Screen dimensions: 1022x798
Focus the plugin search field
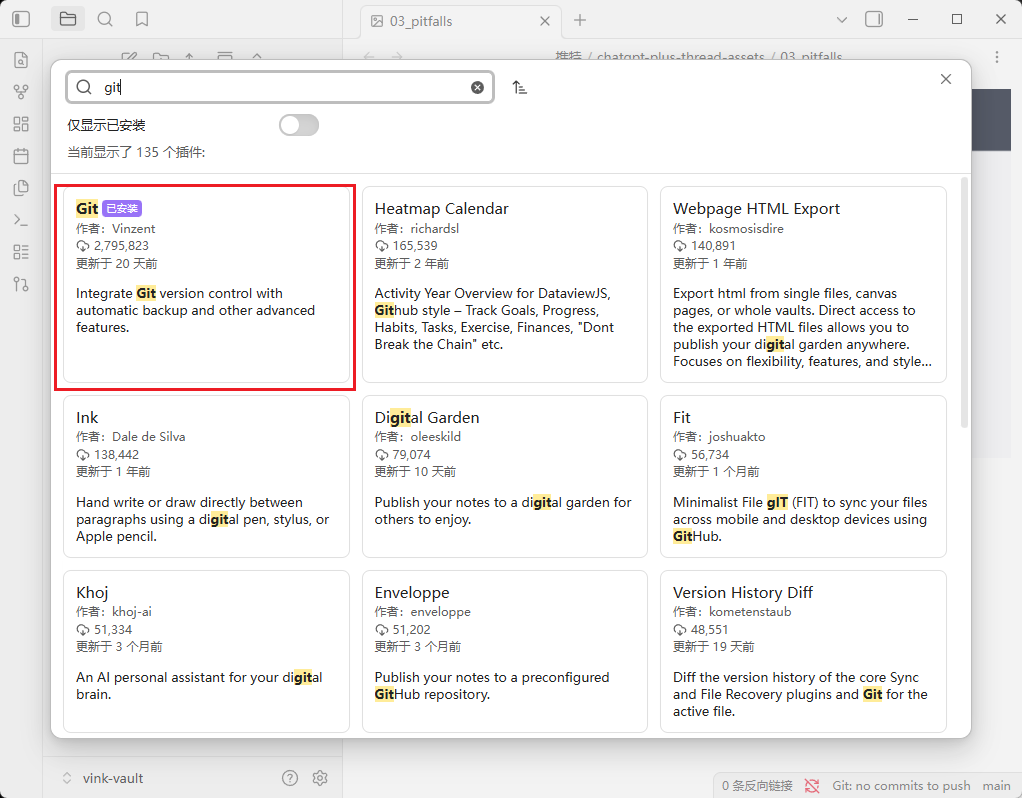click(x=280, y=87)
